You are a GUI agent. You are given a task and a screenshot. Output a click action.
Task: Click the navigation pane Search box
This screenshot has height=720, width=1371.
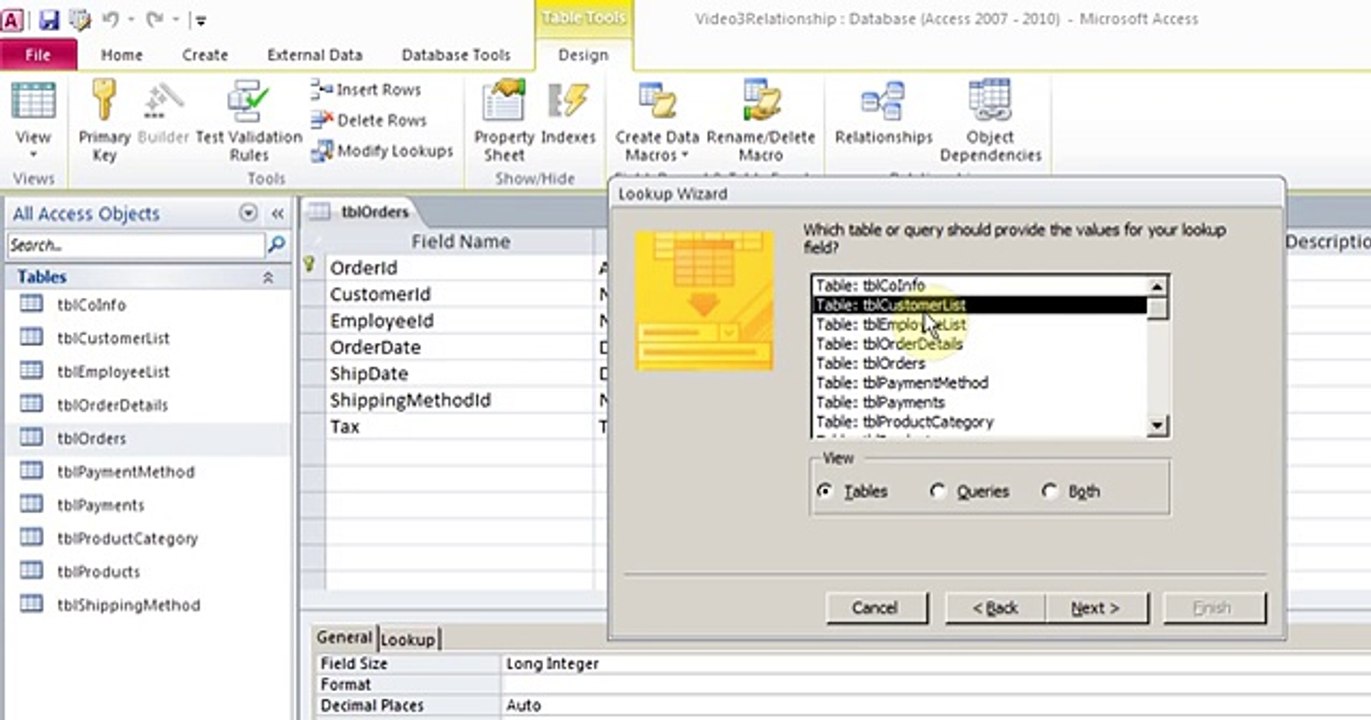135,244
